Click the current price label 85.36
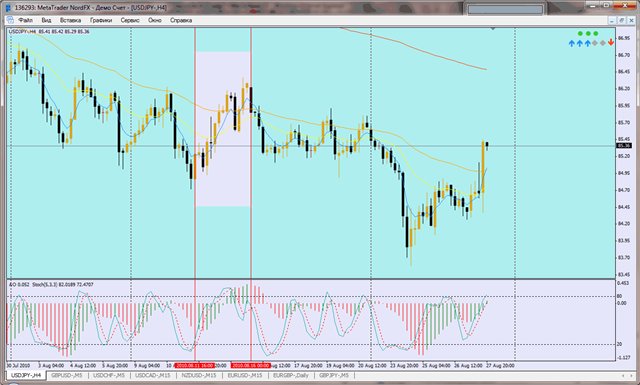Viewport: 640px width, 385px height. click(x=624, y=145)
